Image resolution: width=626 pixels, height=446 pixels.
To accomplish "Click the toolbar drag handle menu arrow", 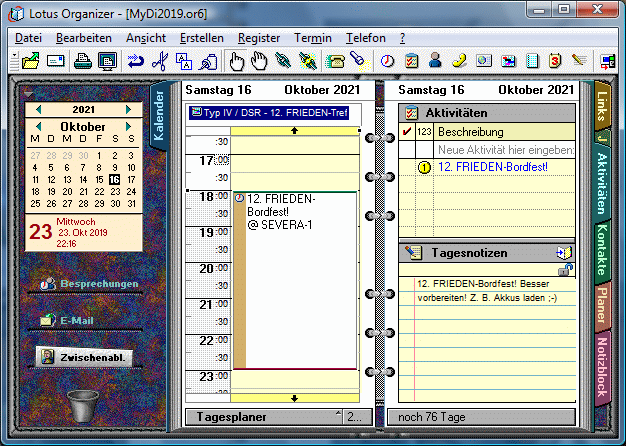I will [14, 54].
